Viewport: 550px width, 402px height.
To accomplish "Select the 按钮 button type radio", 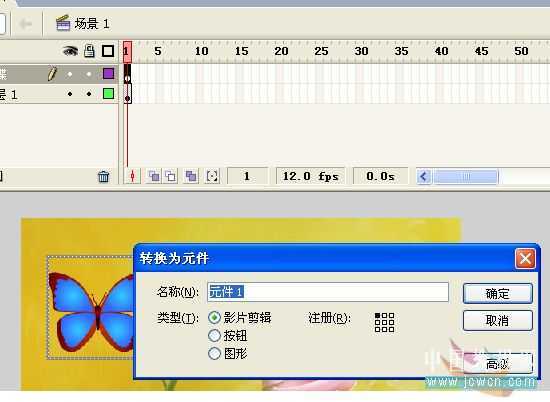I will click(x=214, y=336).
